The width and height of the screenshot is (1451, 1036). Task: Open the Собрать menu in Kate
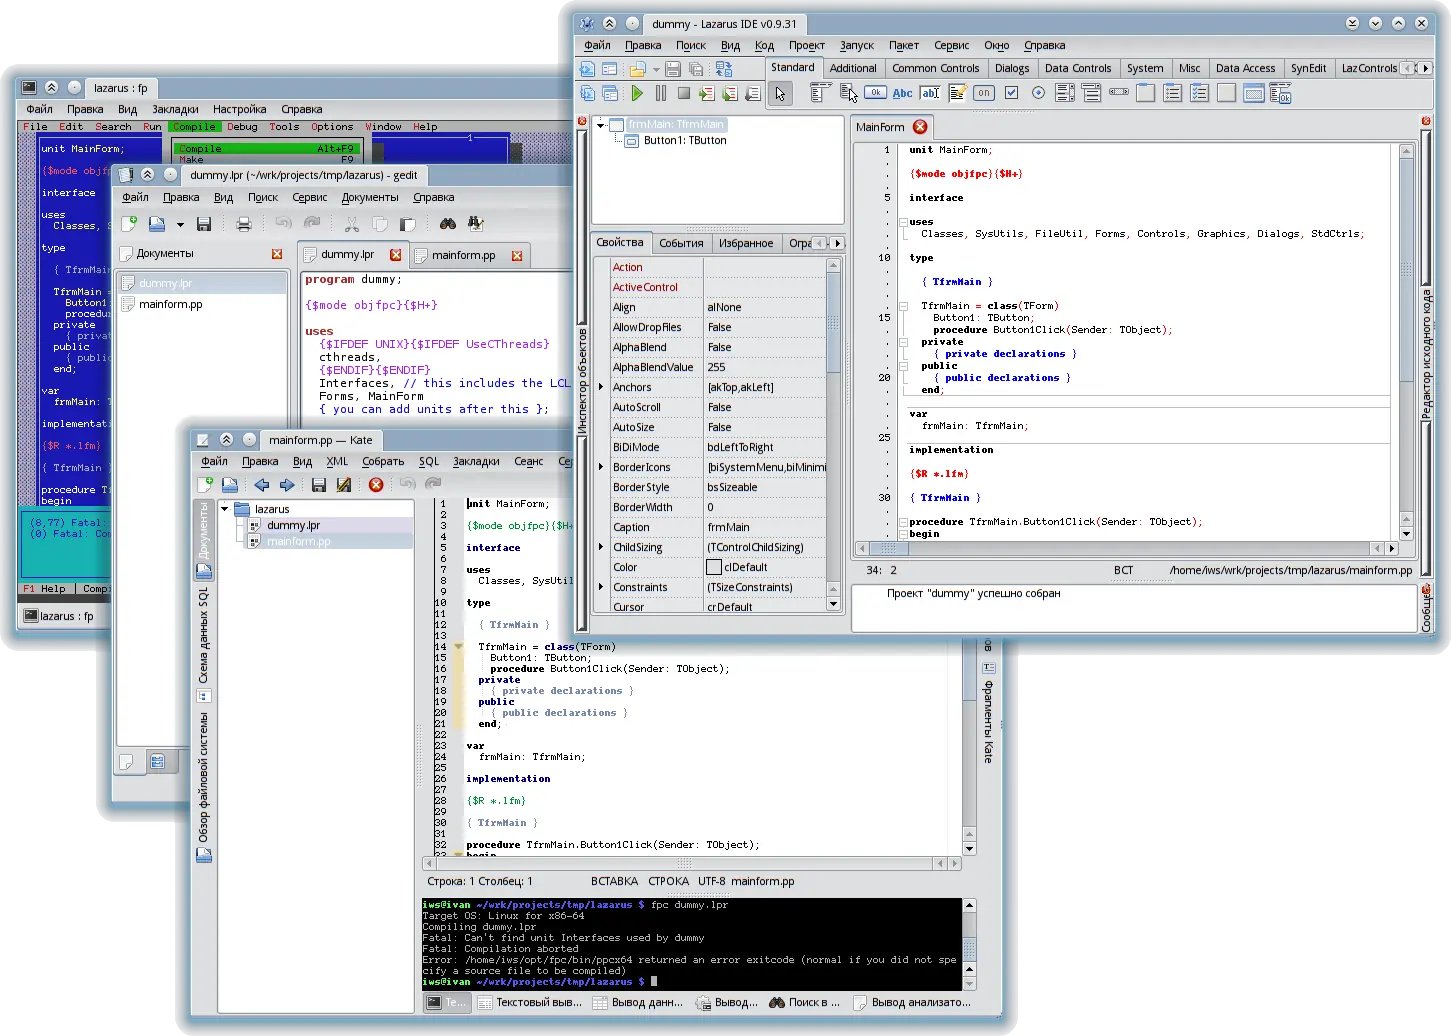tap(383, 461)
